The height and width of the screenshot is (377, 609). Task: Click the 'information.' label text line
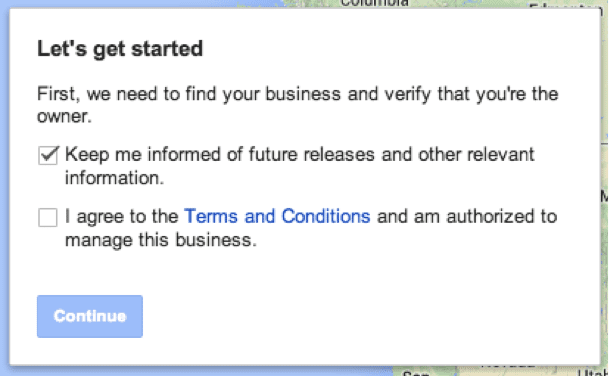click(x=115, y=178)
